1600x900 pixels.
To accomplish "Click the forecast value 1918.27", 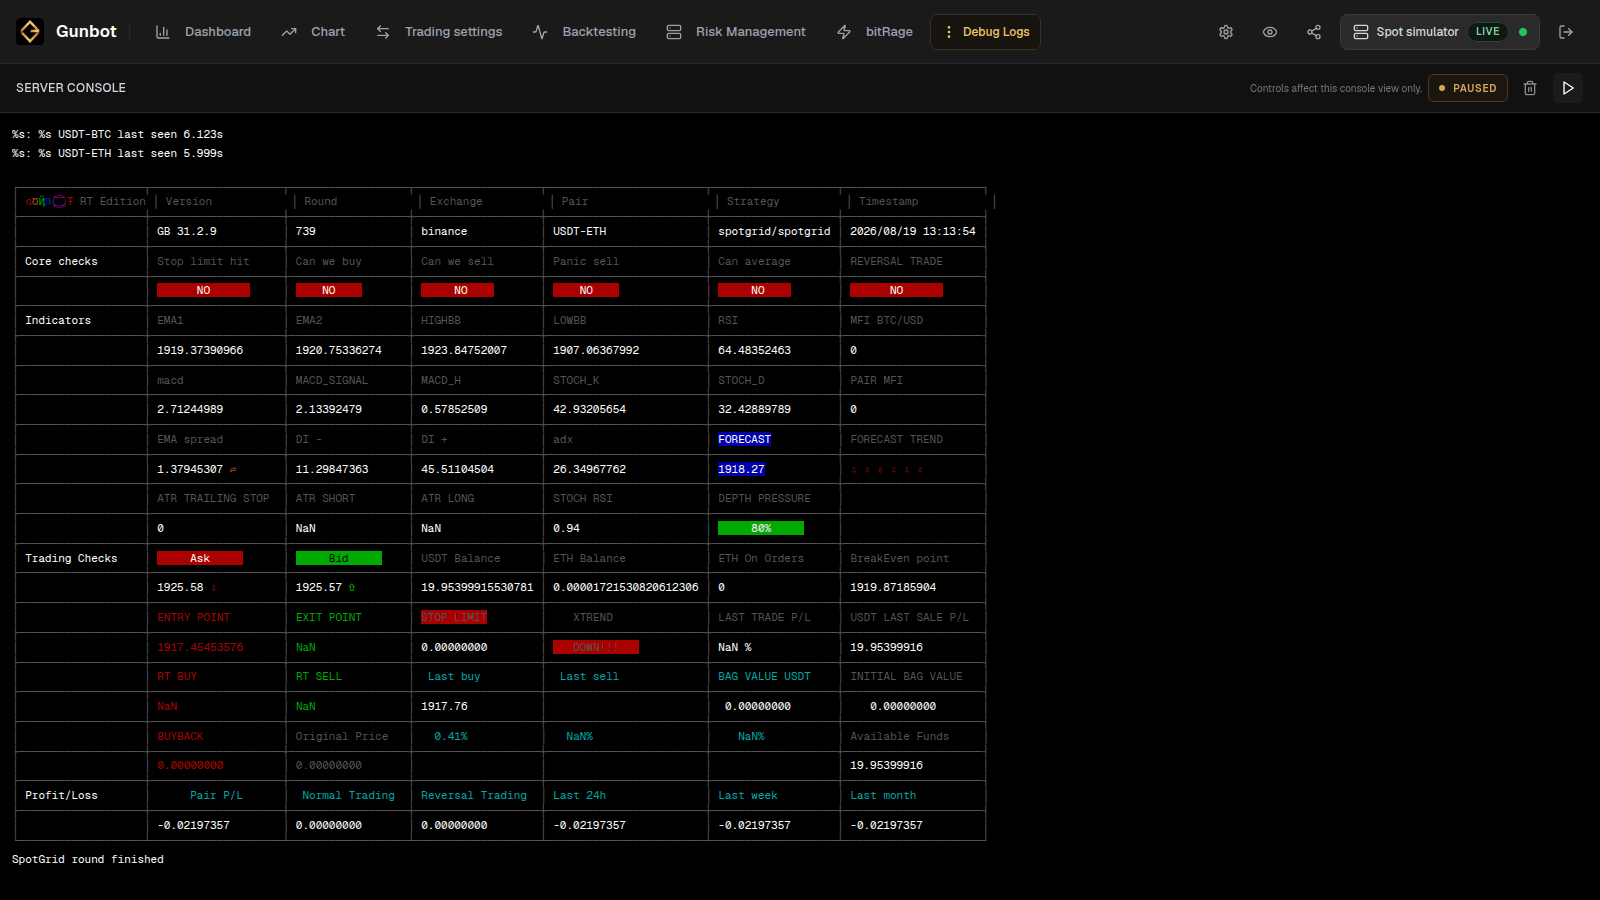I will click(x=741, y=469).
